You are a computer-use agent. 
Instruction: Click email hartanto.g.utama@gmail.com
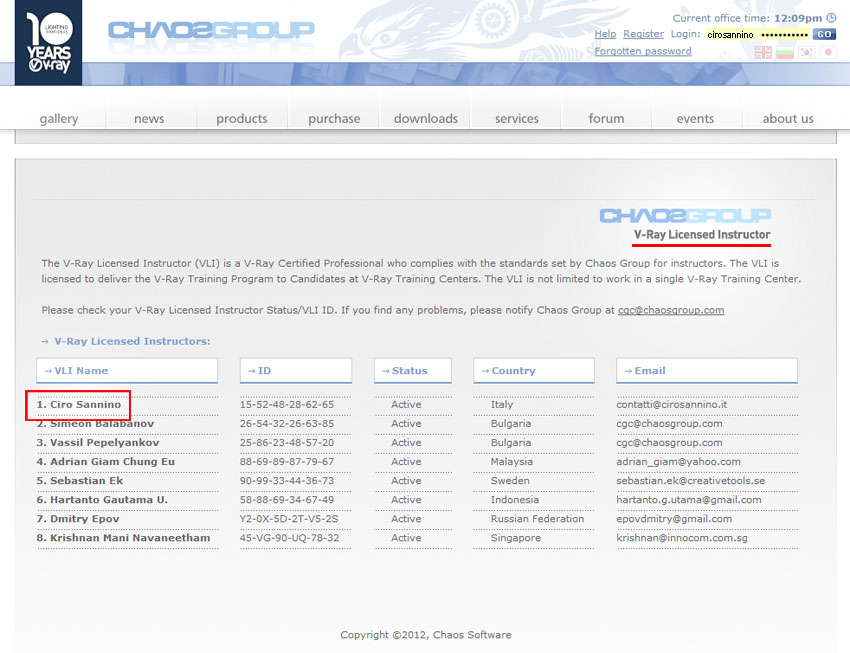[x=688, y=499]
